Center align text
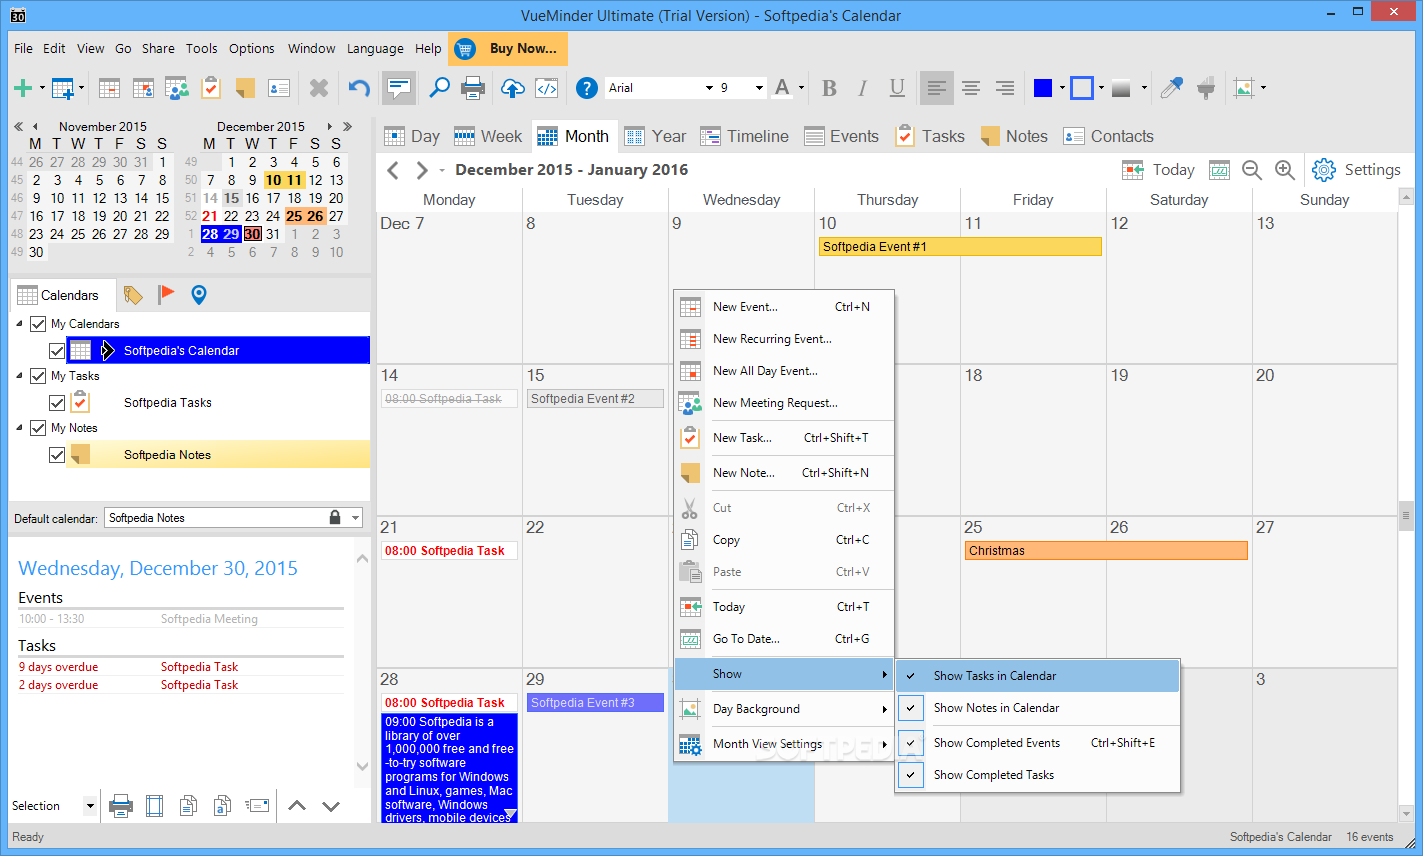This screenshot has width=1423, height=856. click(x=970, y=88)
